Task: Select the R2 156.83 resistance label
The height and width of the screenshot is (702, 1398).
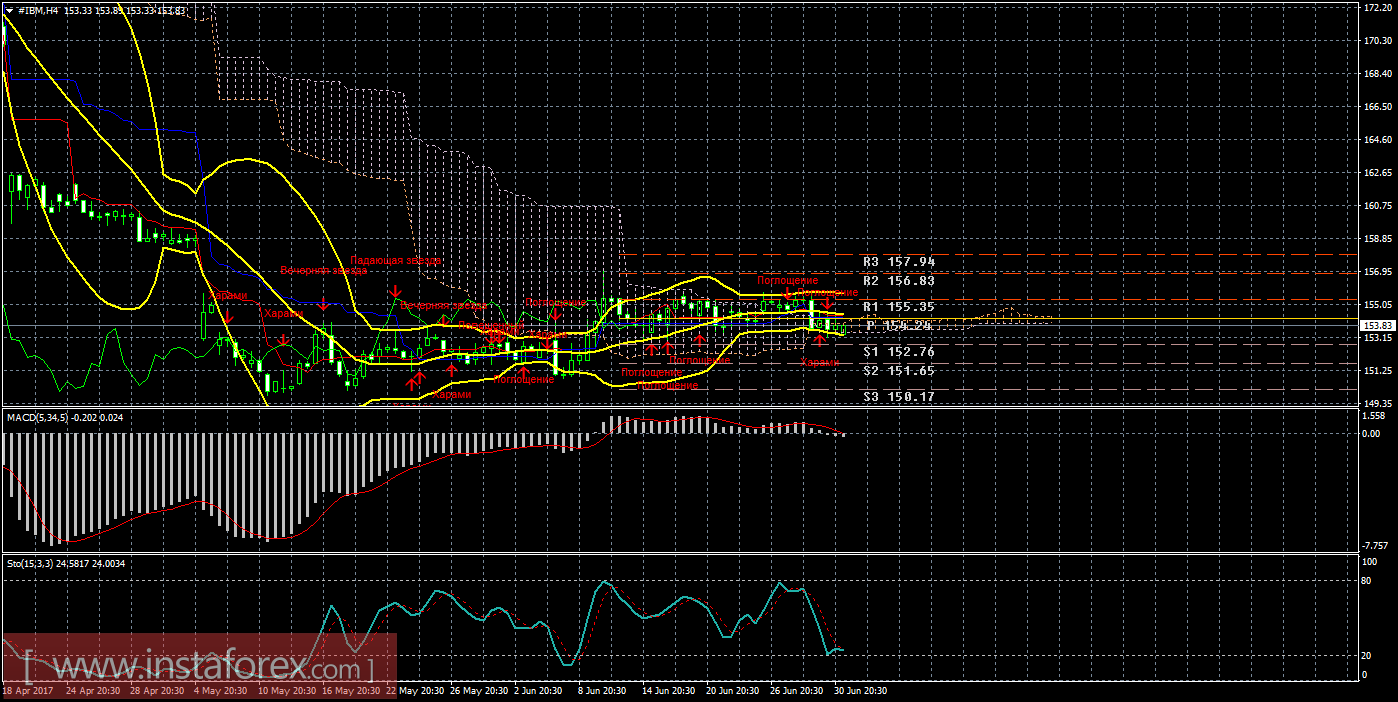Action: click(898, 282)
